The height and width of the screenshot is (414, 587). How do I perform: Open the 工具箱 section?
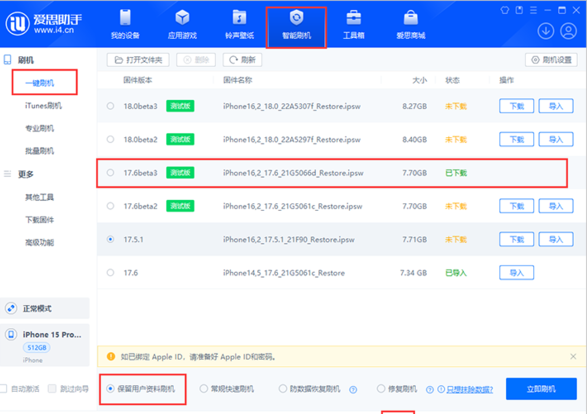[x=353, y=24]
